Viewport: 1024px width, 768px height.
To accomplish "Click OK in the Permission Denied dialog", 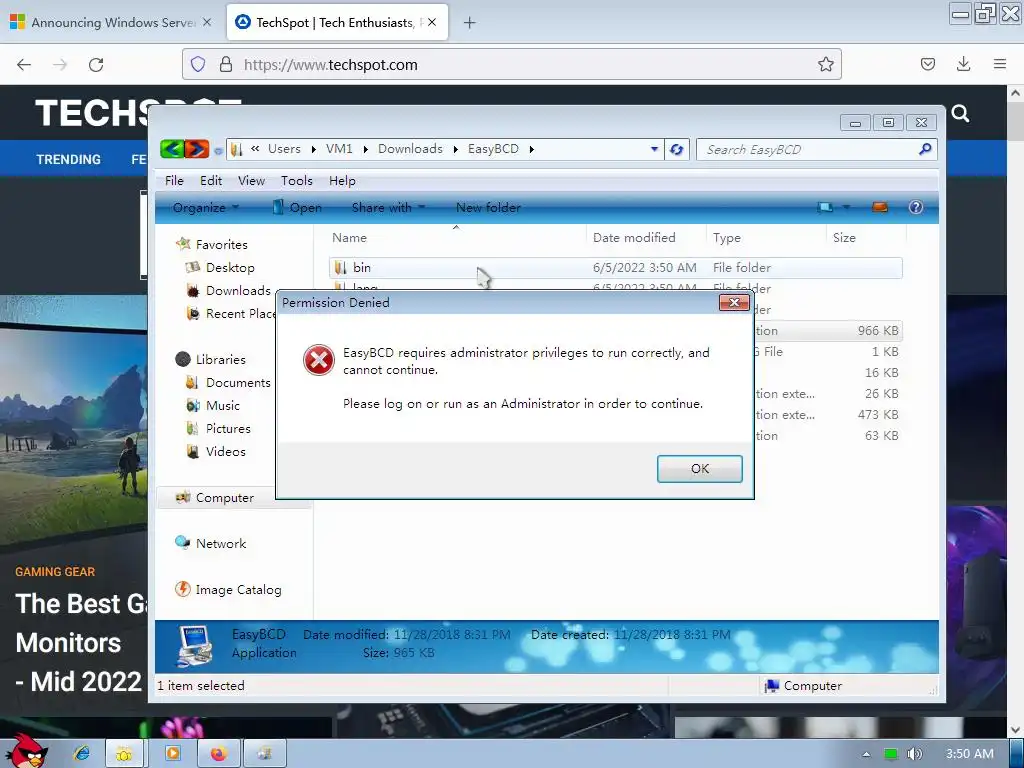I will click(x=699, y=469).
